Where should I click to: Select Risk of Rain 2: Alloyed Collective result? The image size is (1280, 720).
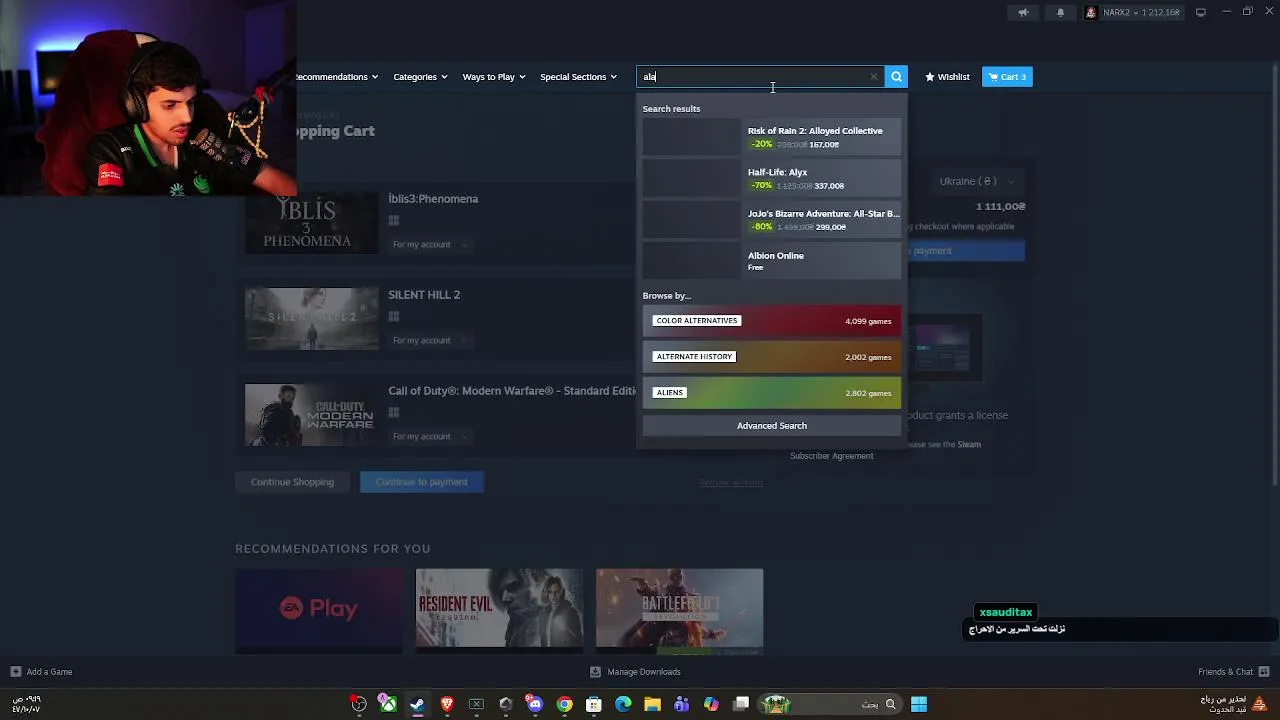click(x=771, y=137)
